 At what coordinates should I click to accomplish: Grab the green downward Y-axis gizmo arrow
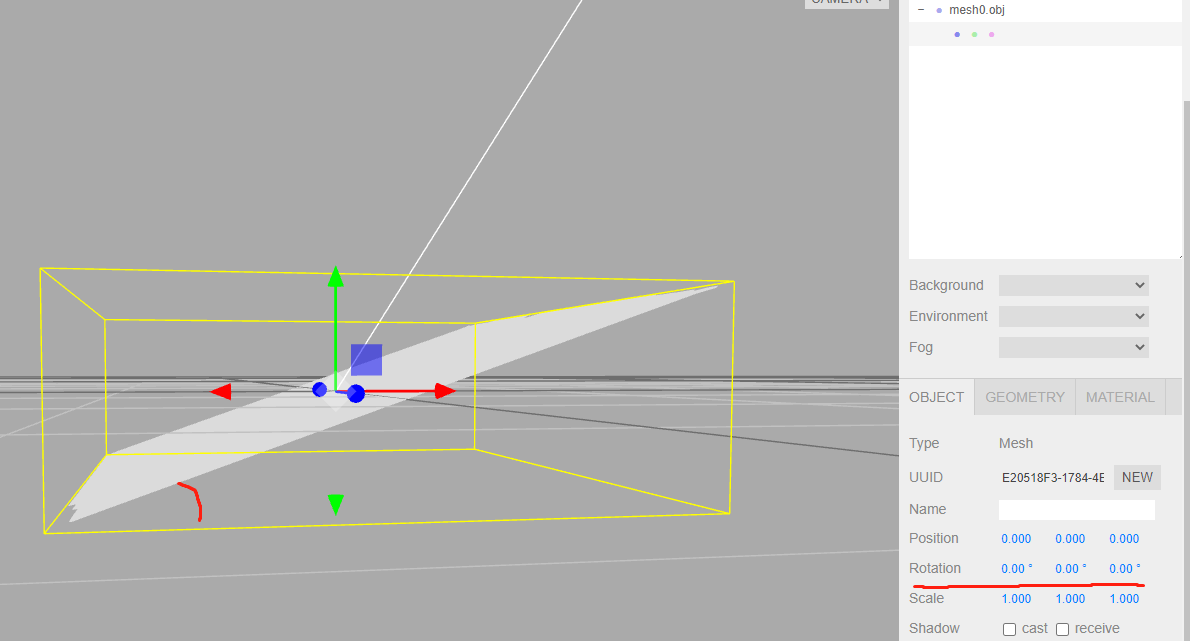pyautogui.click(x=335, y=504)
